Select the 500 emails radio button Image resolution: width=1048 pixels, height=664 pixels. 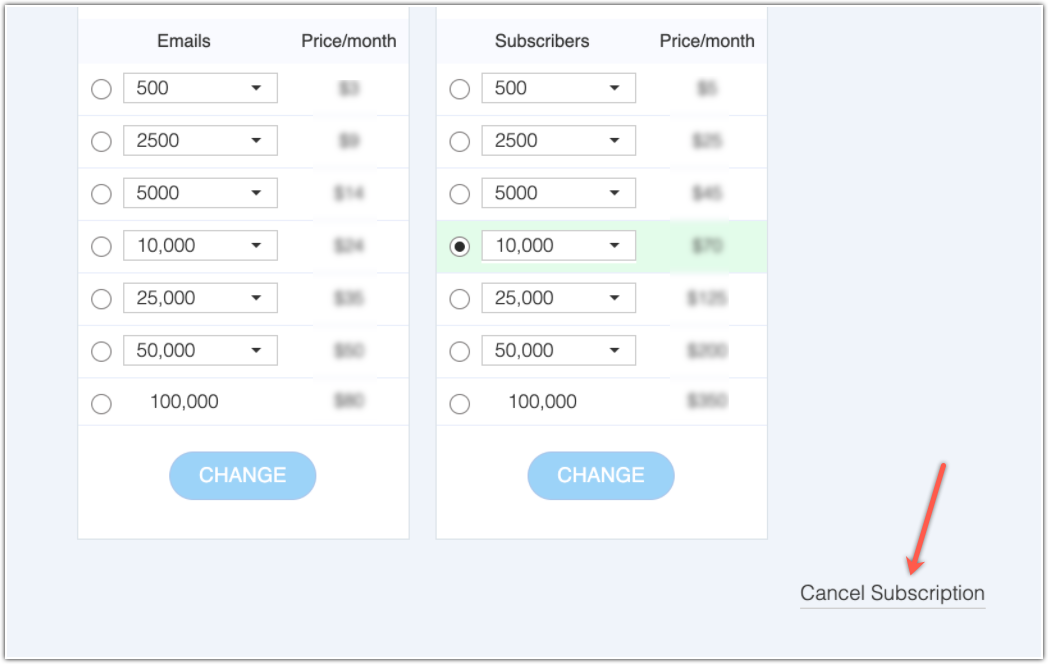click(101, 88)
